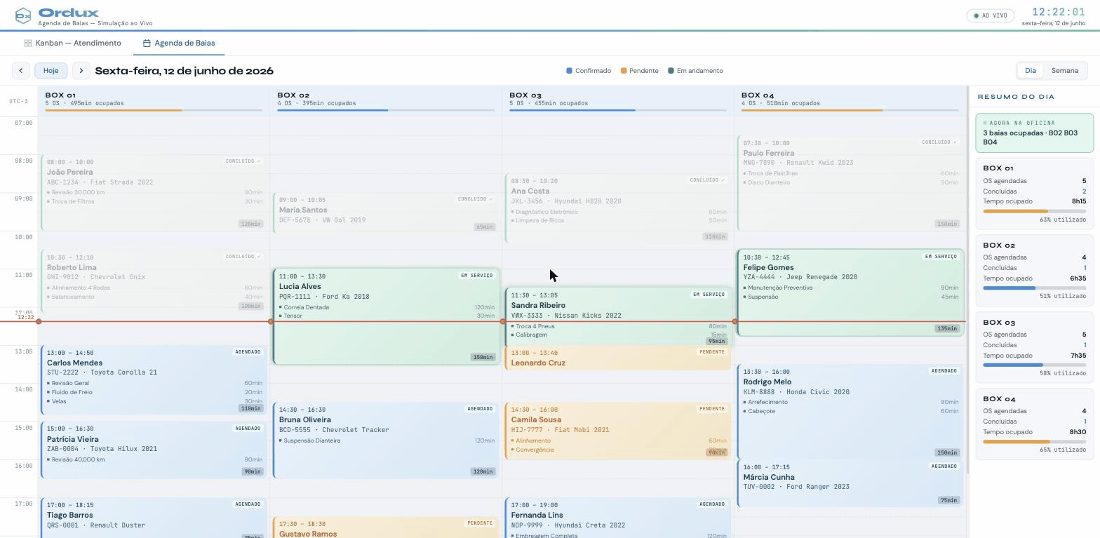
Task: Click the AGENDADO badge on Carlos Mendes
Action: point(248,352)
